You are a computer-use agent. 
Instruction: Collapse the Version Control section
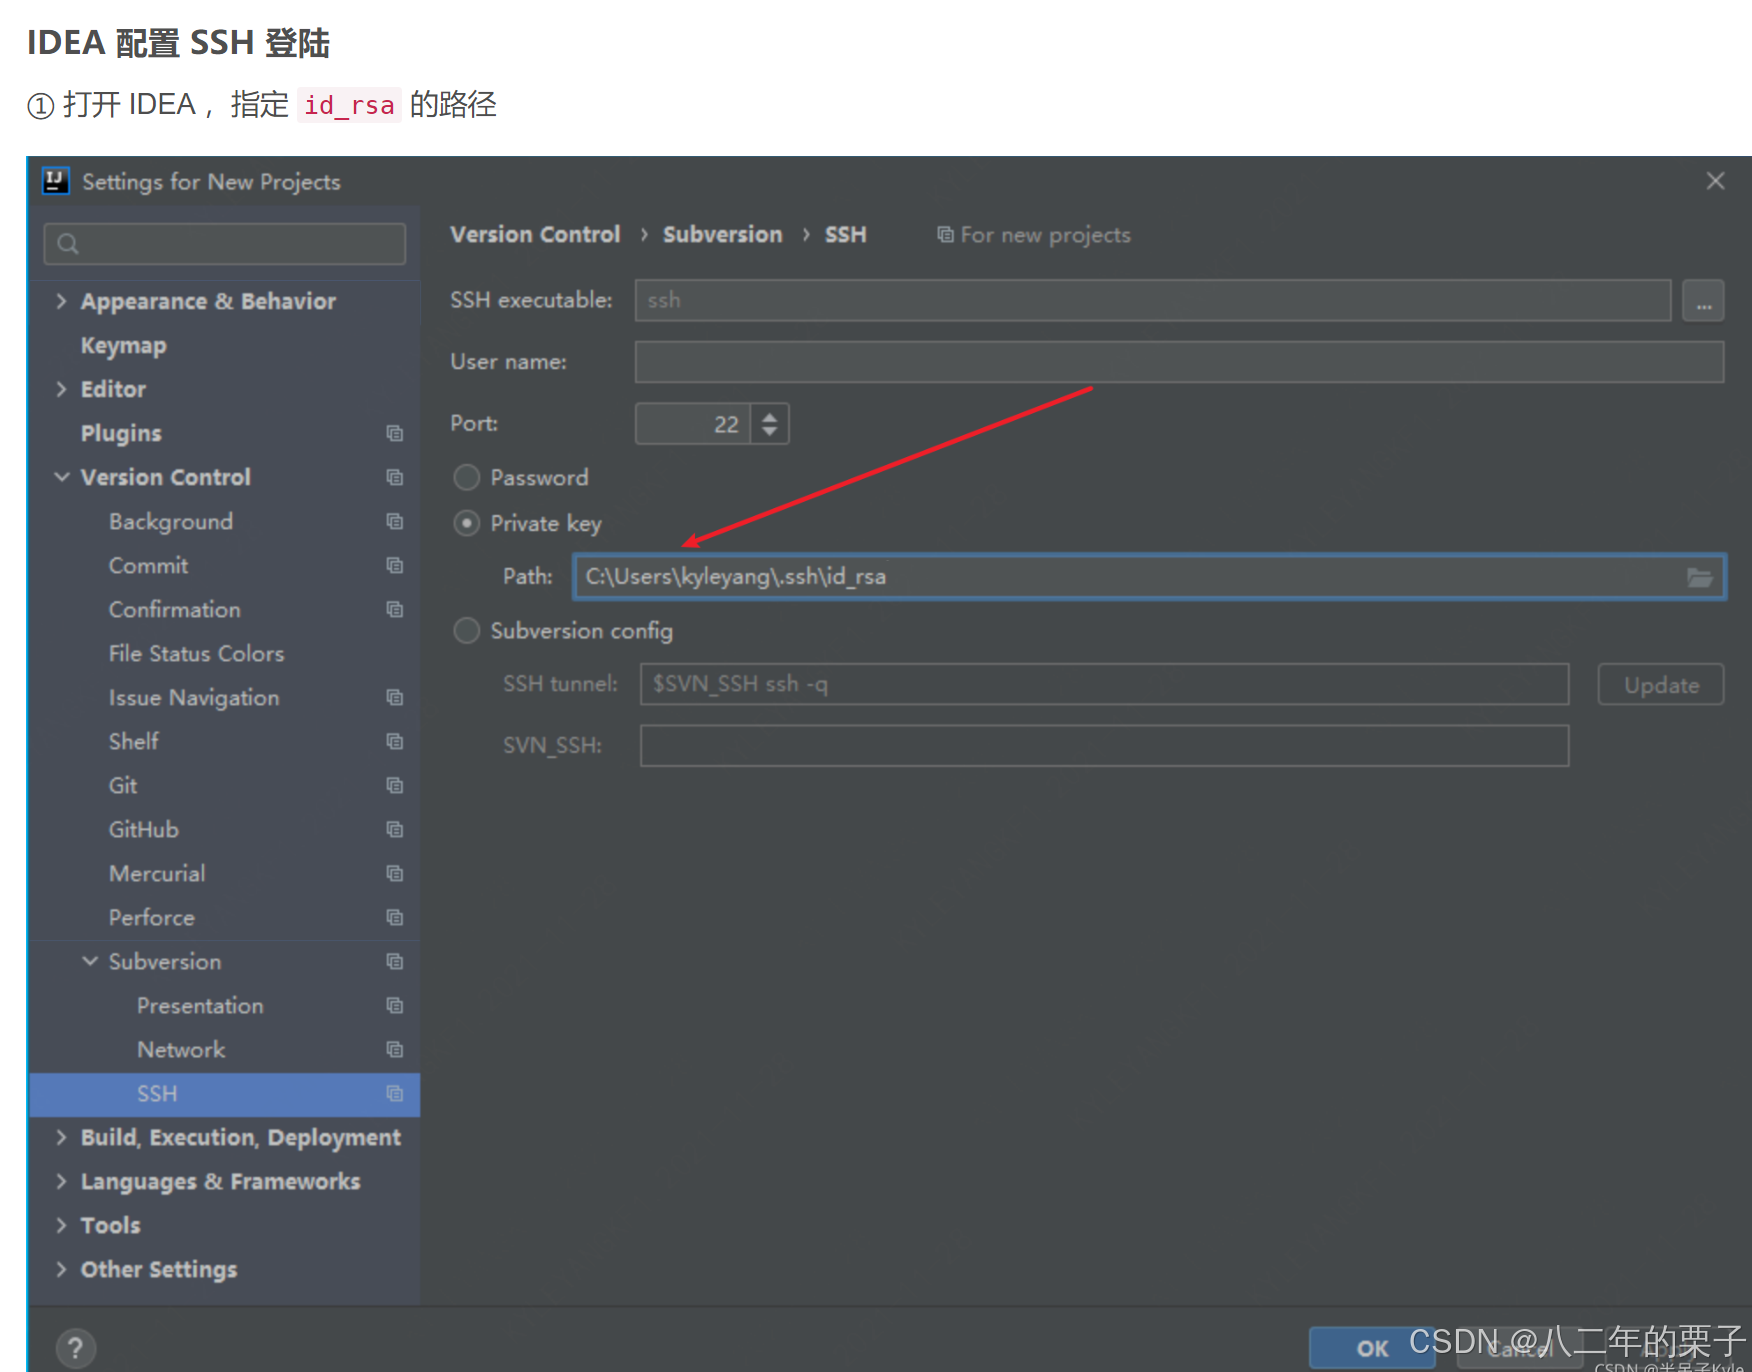pyautogui.click(x=62, y=477)
